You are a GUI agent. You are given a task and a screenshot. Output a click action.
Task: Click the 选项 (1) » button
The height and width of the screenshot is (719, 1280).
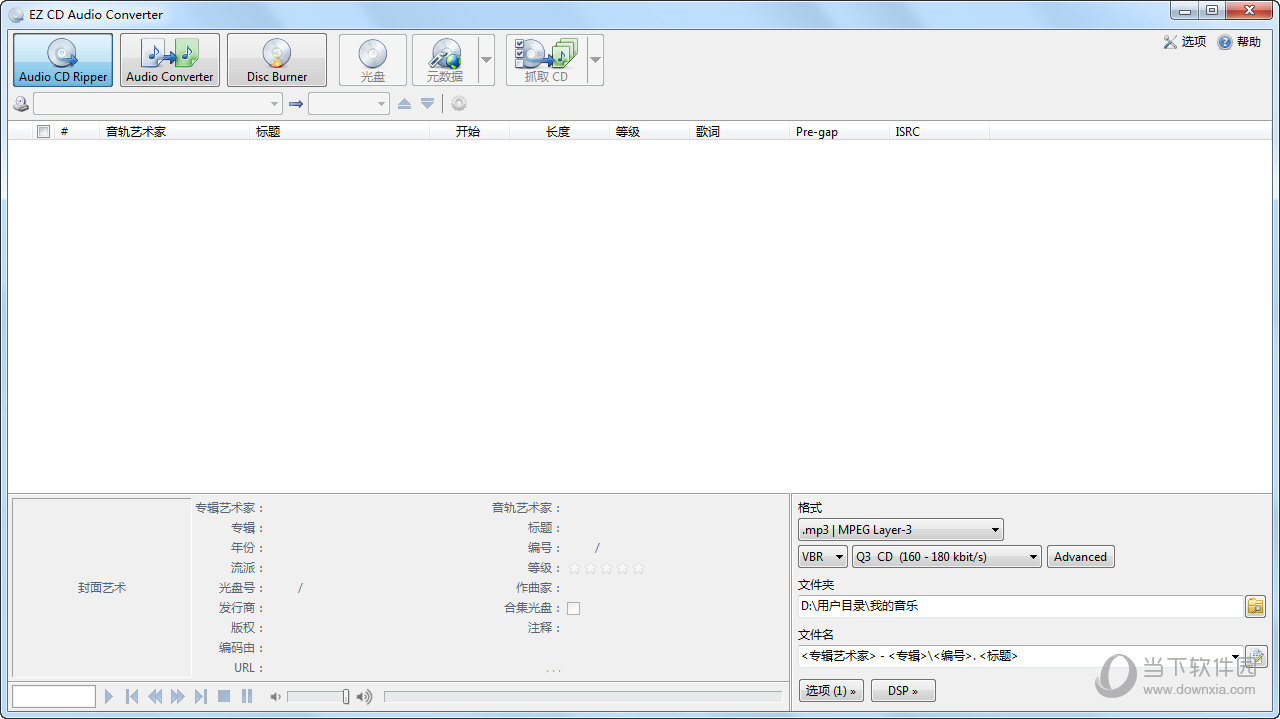[x=831, y=691]
